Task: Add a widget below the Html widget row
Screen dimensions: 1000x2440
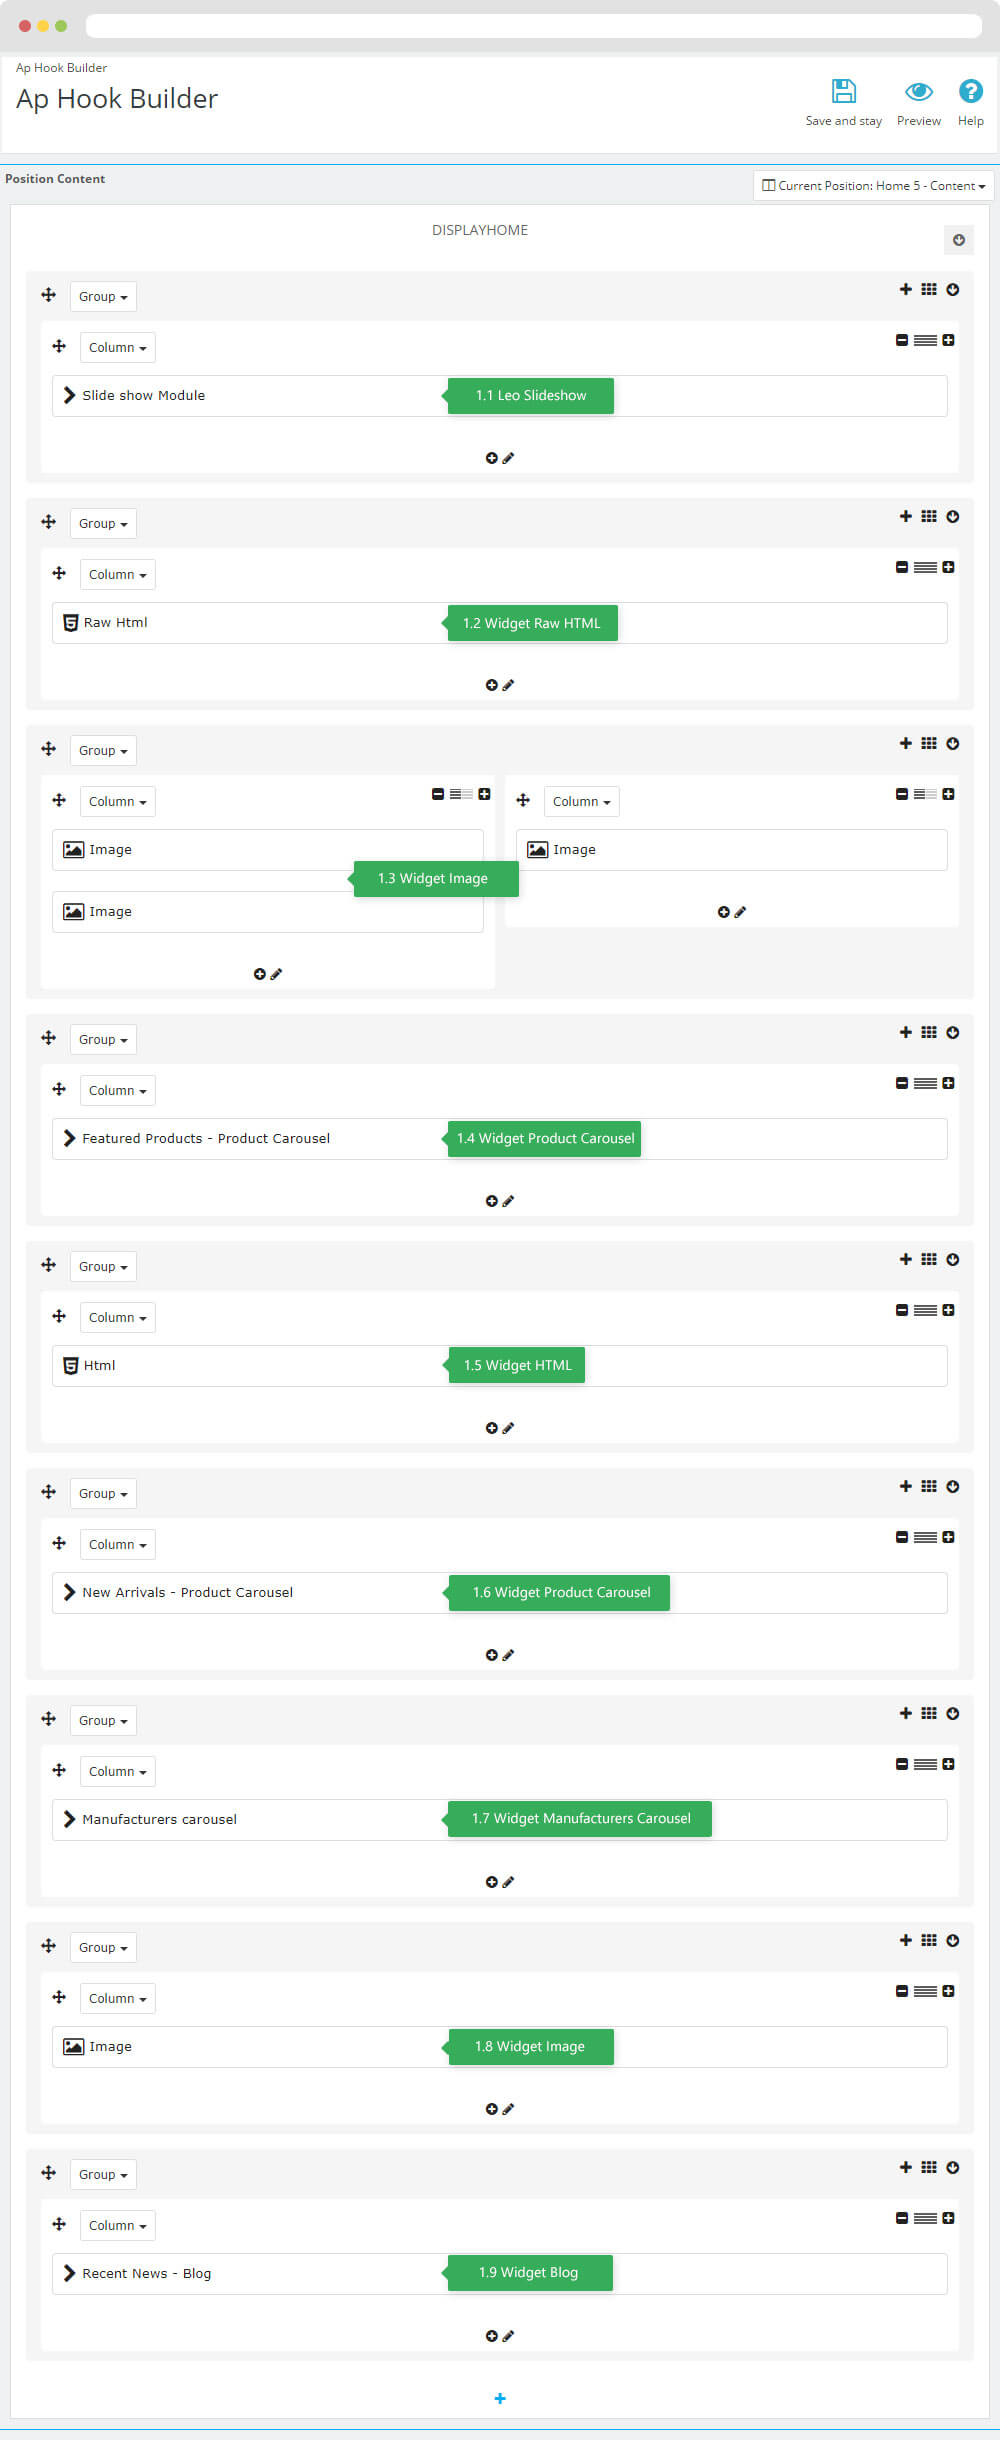Action: click(491, 1428)
